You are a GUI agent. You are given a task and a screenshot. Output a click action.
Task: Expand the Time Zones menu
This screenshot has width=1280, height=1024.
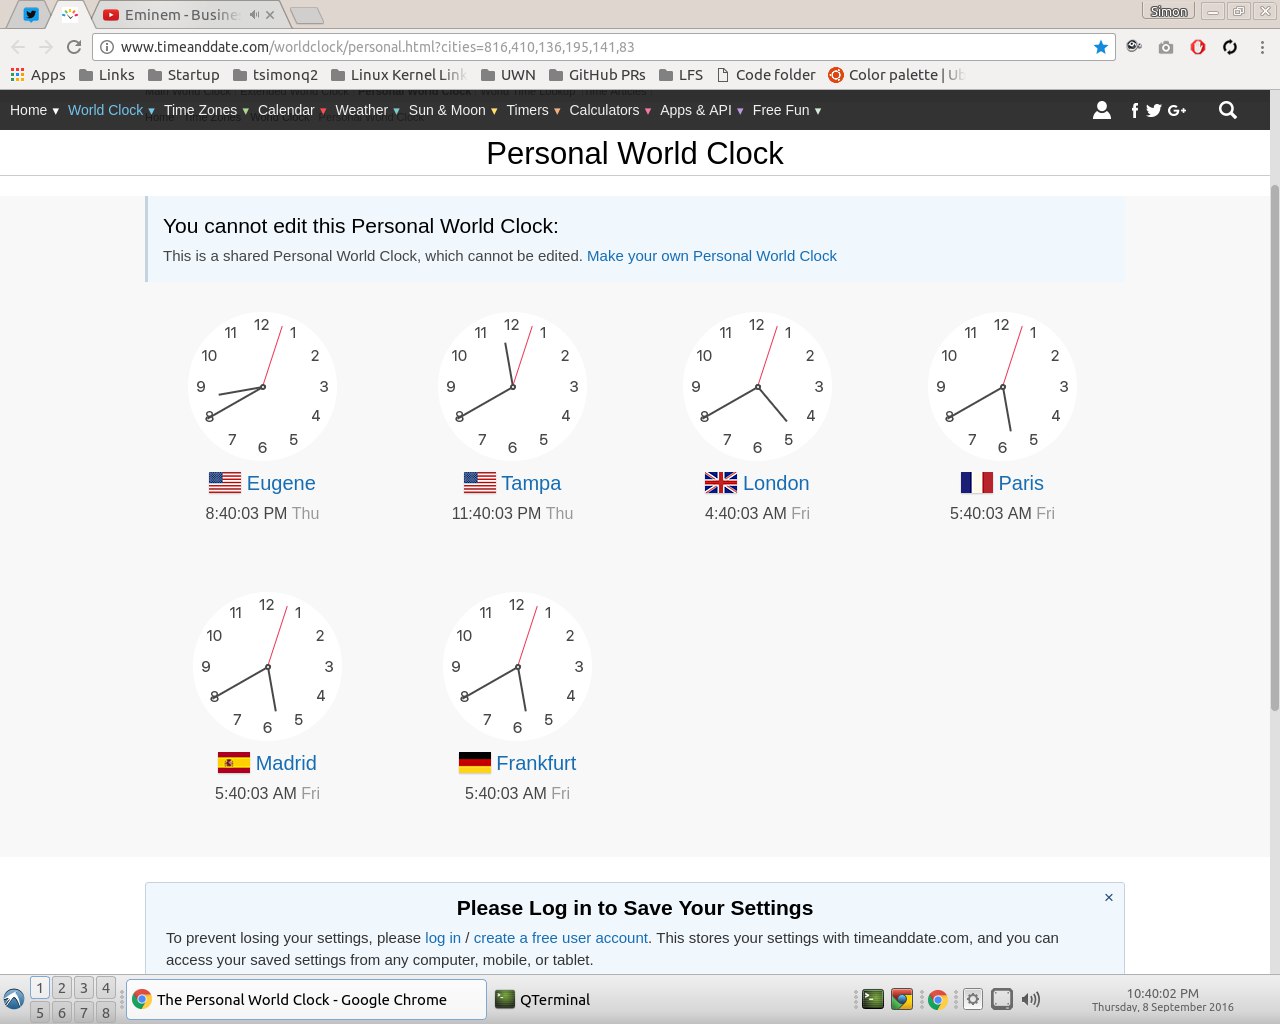pos(206,110)
